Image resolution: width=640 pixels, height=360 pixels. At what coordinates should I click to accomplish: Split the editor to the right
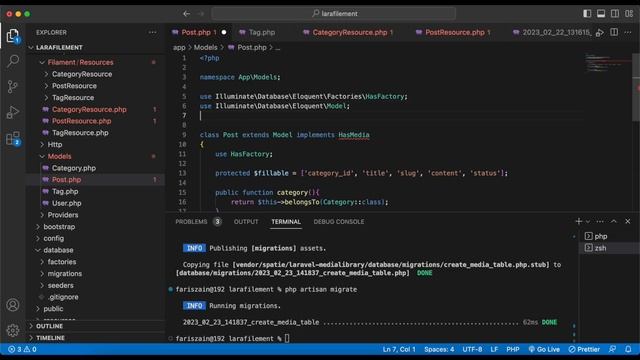coord(614,32)
